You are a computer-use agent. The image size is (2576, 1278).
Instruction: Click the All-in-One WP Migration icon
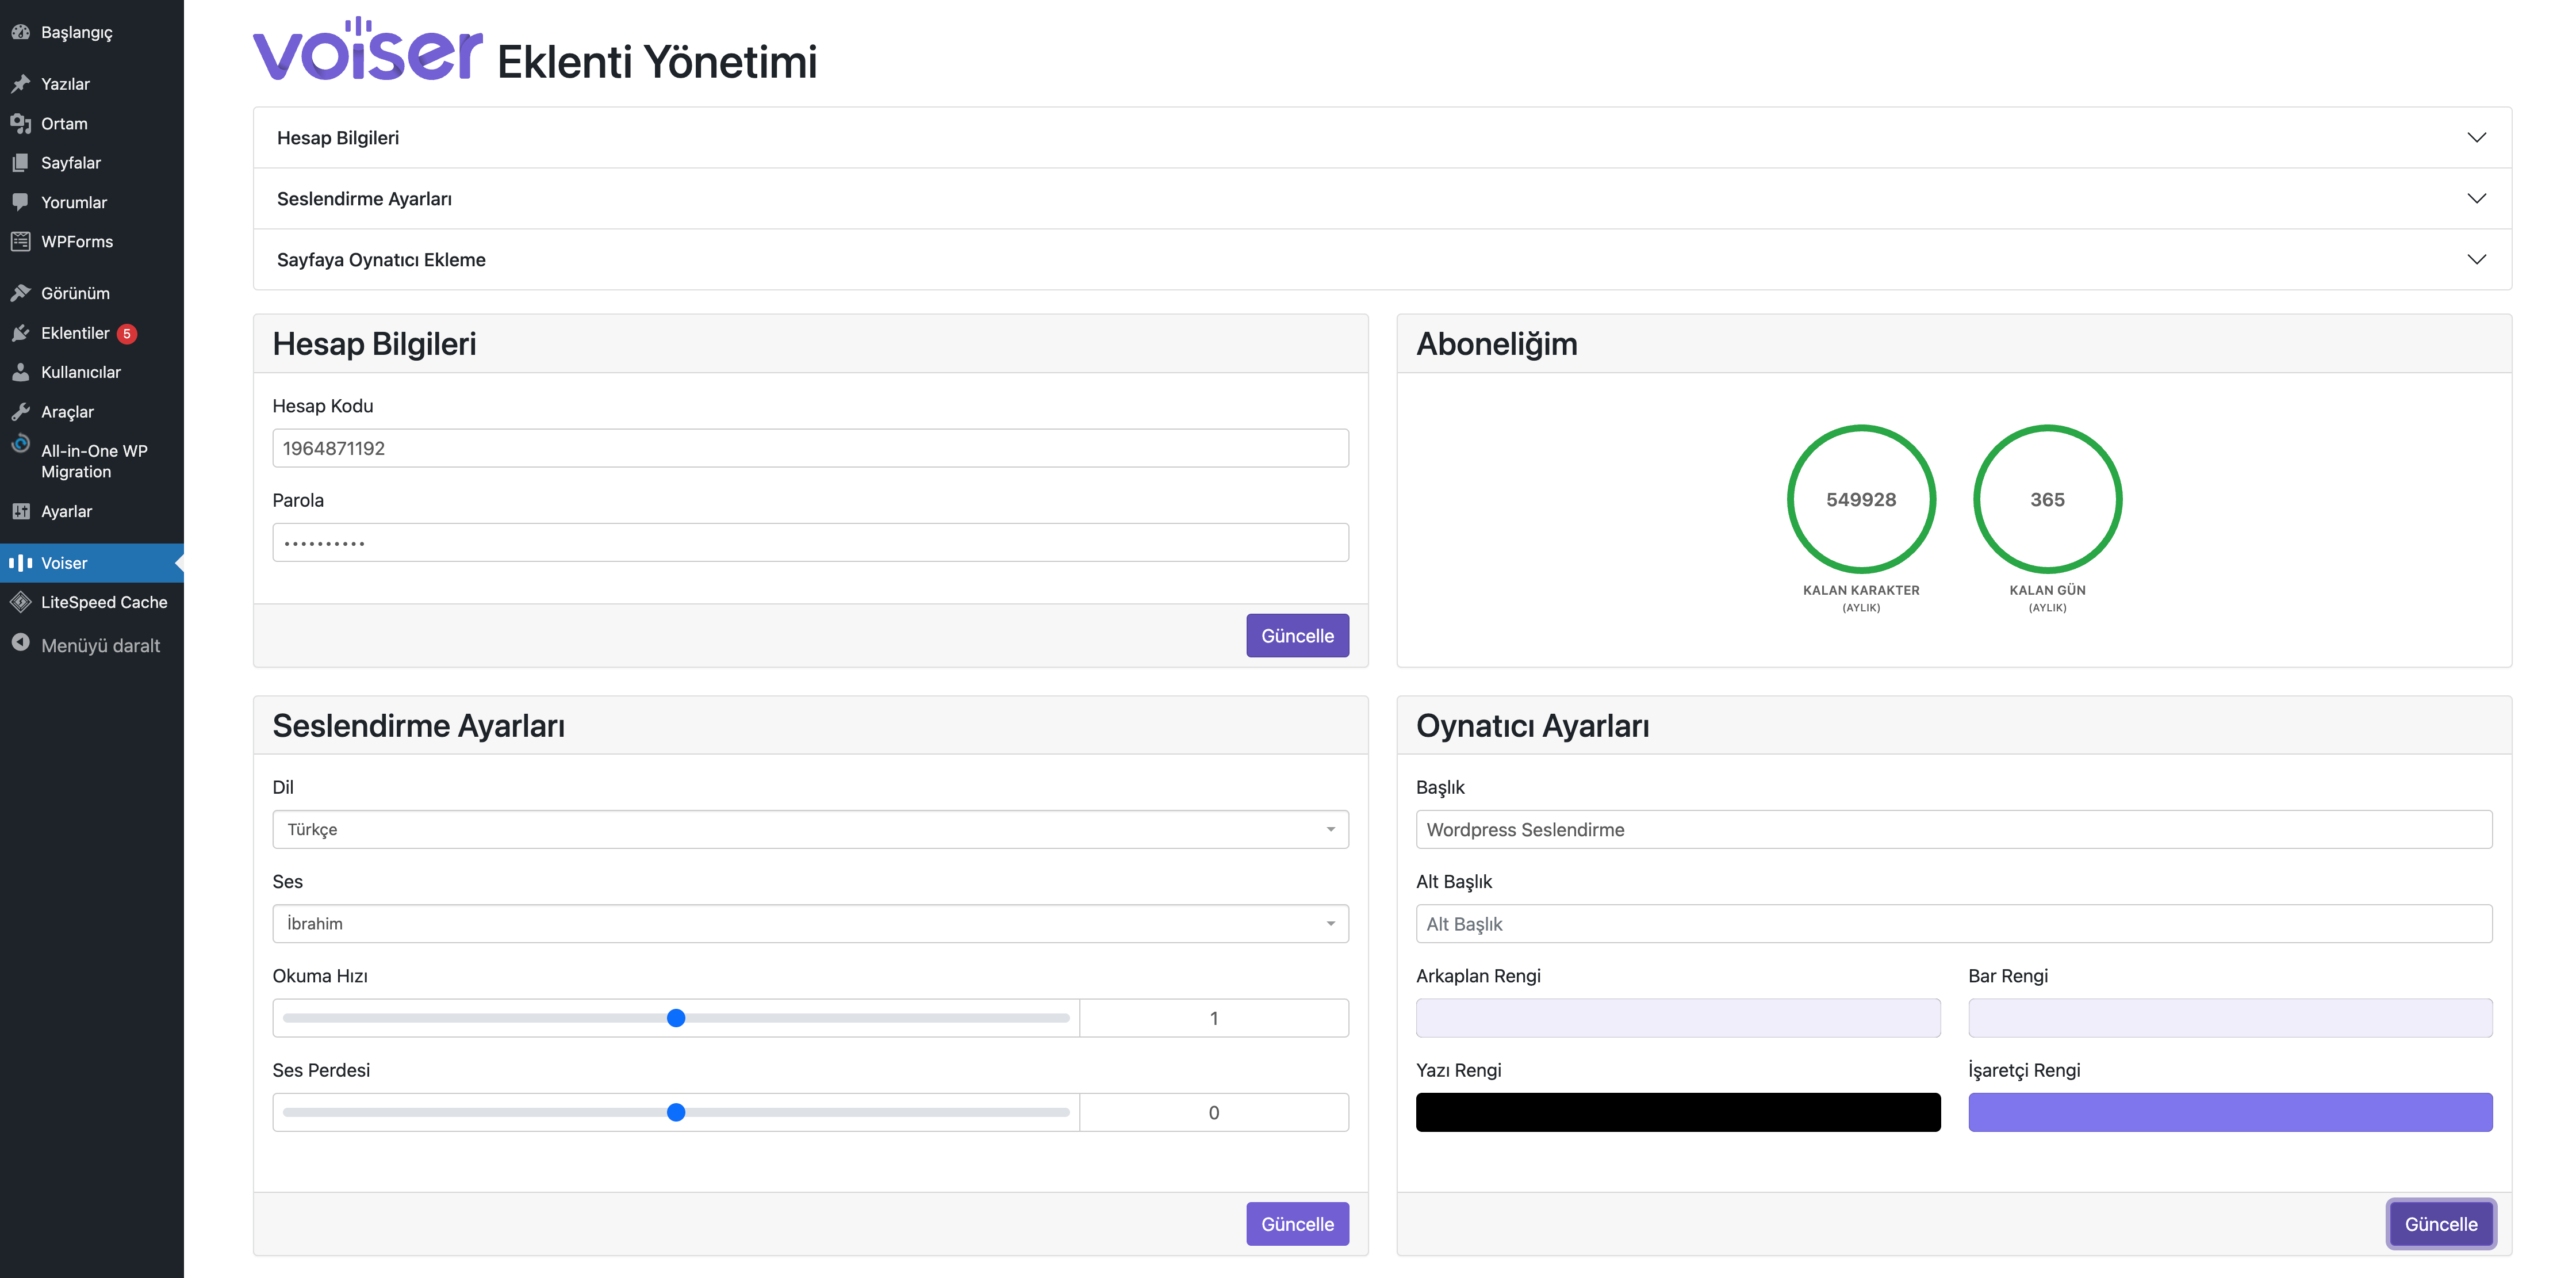click(20, 444)
